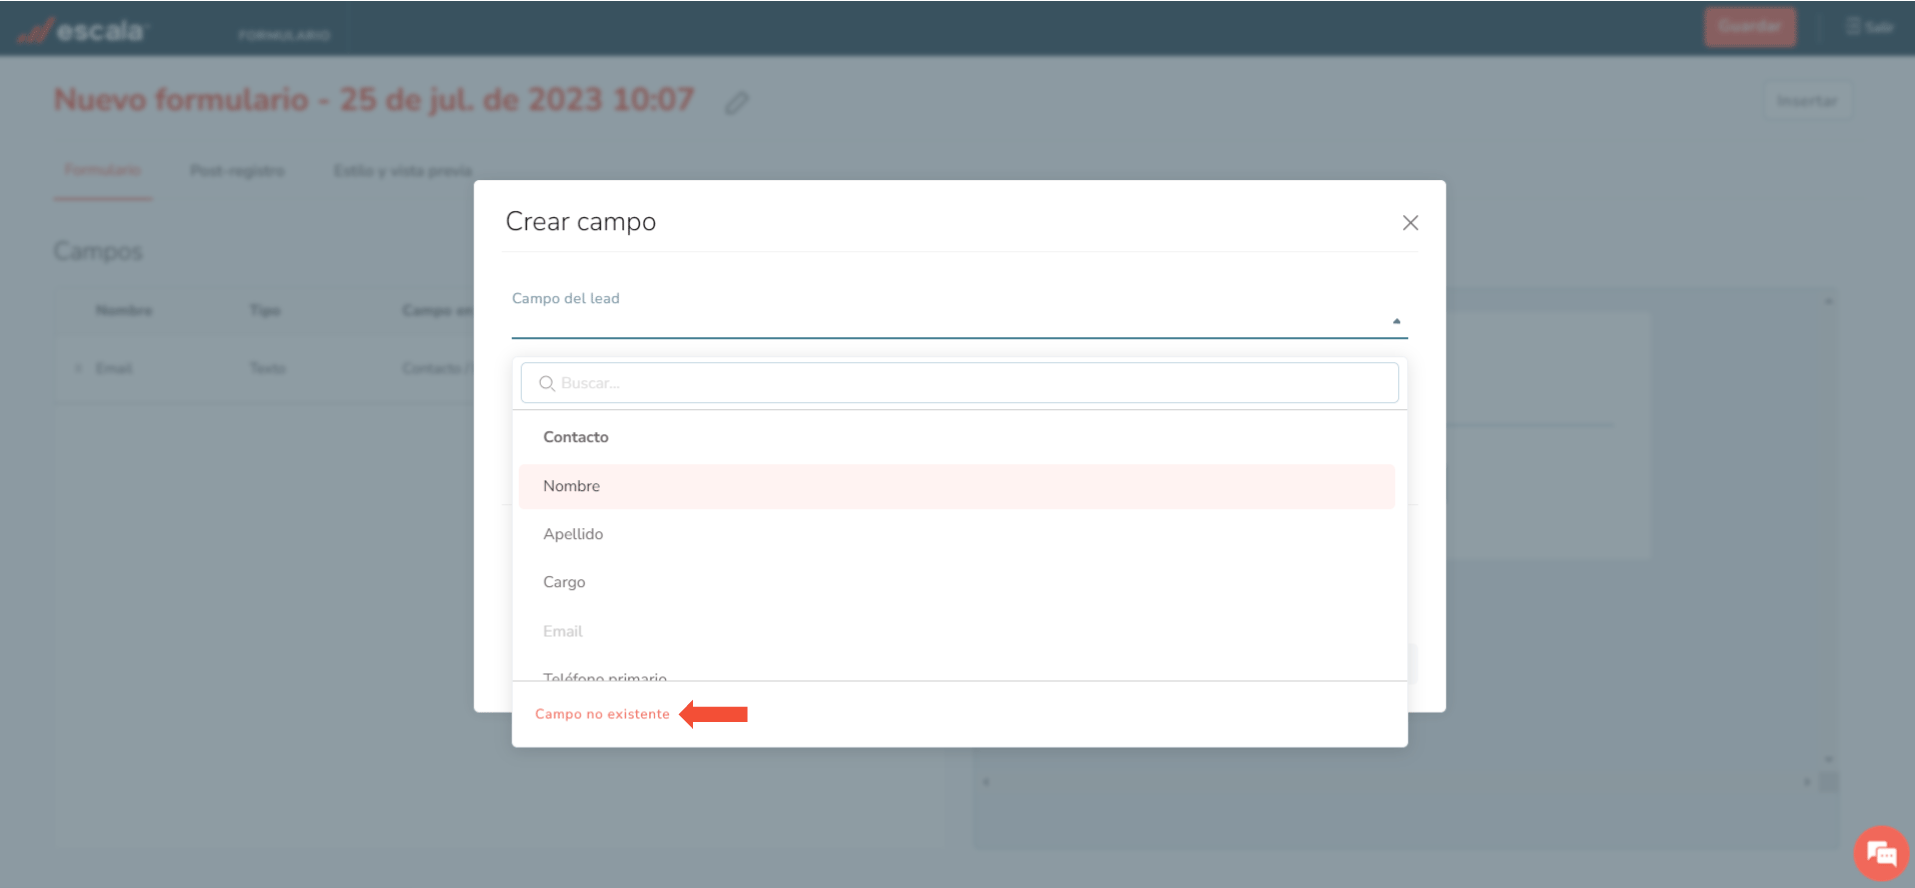Pick the Cargo option

tap(564, 582)
